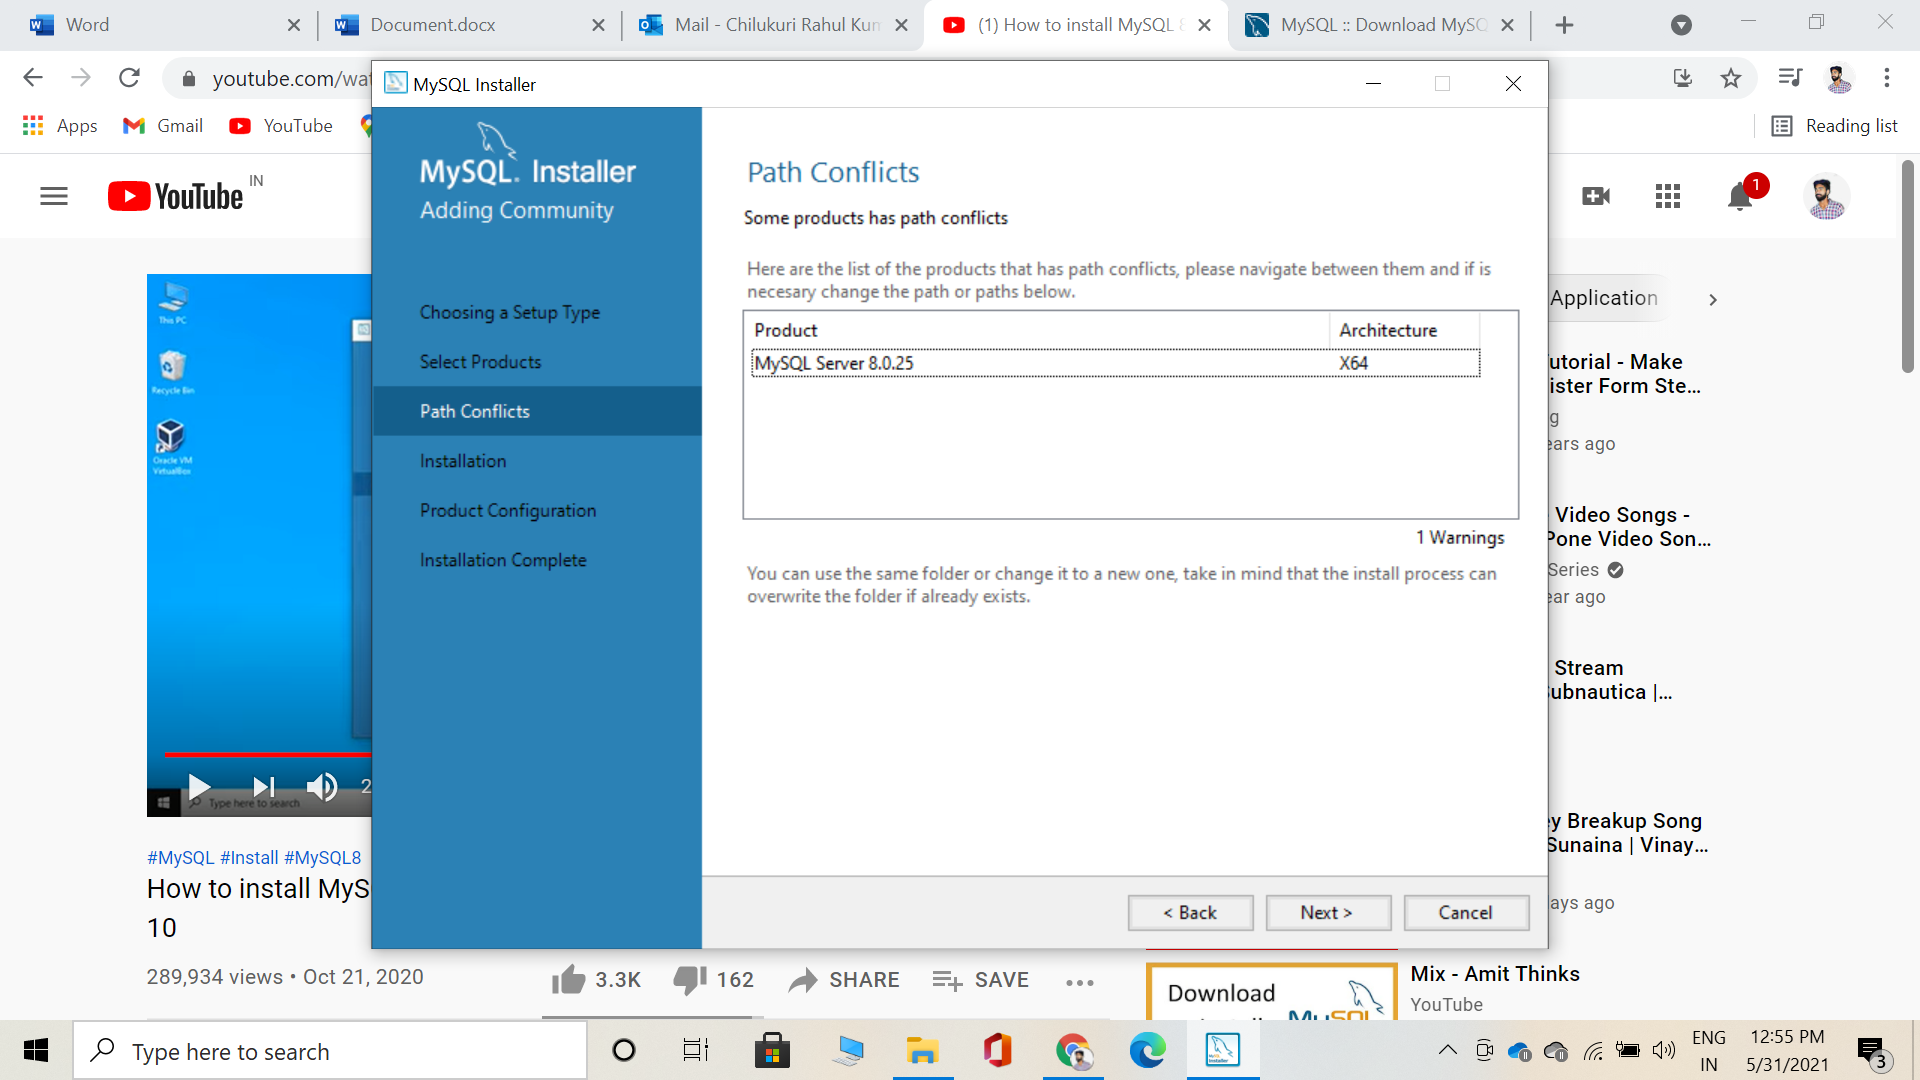The height and width of the screenshot is (1080, 1920).
Task: Show hidden system tray icons
Action: coord(1447,1050)
